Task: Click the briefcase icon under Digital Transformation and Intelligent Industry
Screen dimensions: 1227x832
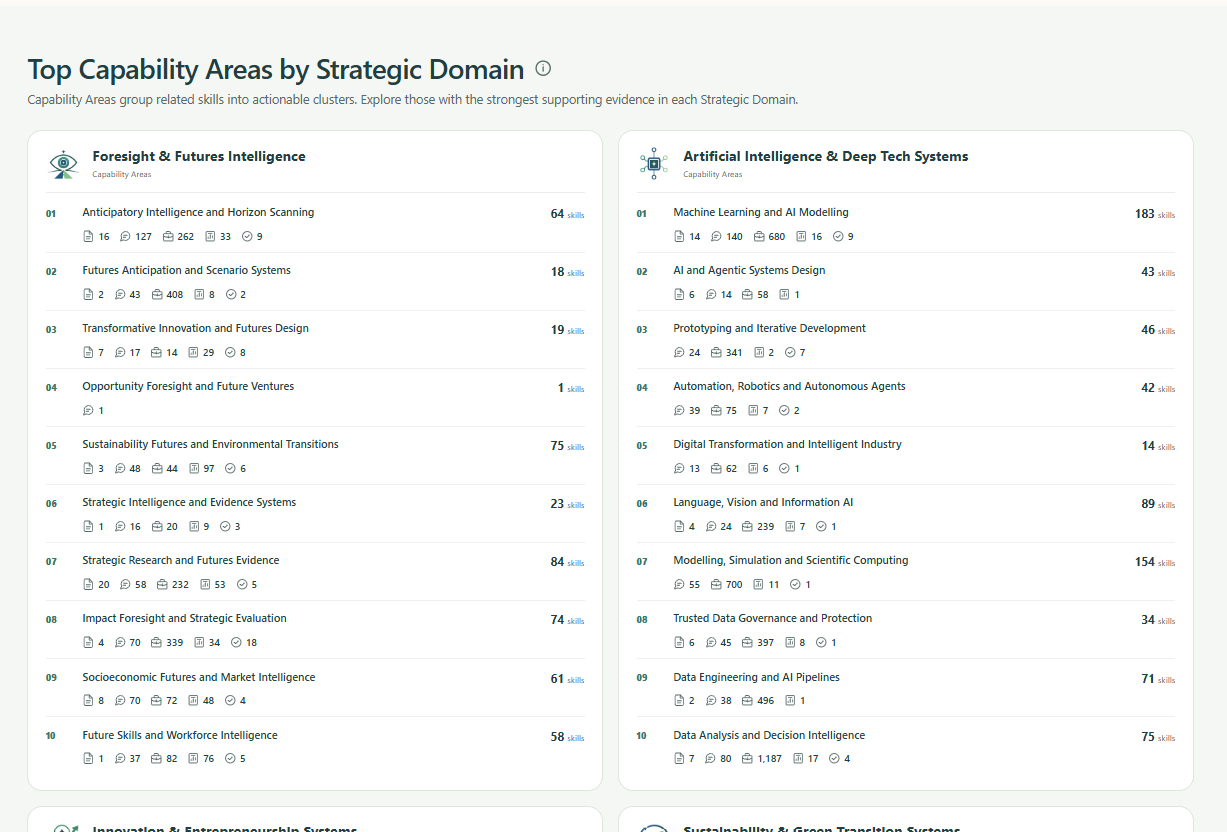Action: [716, 469]
